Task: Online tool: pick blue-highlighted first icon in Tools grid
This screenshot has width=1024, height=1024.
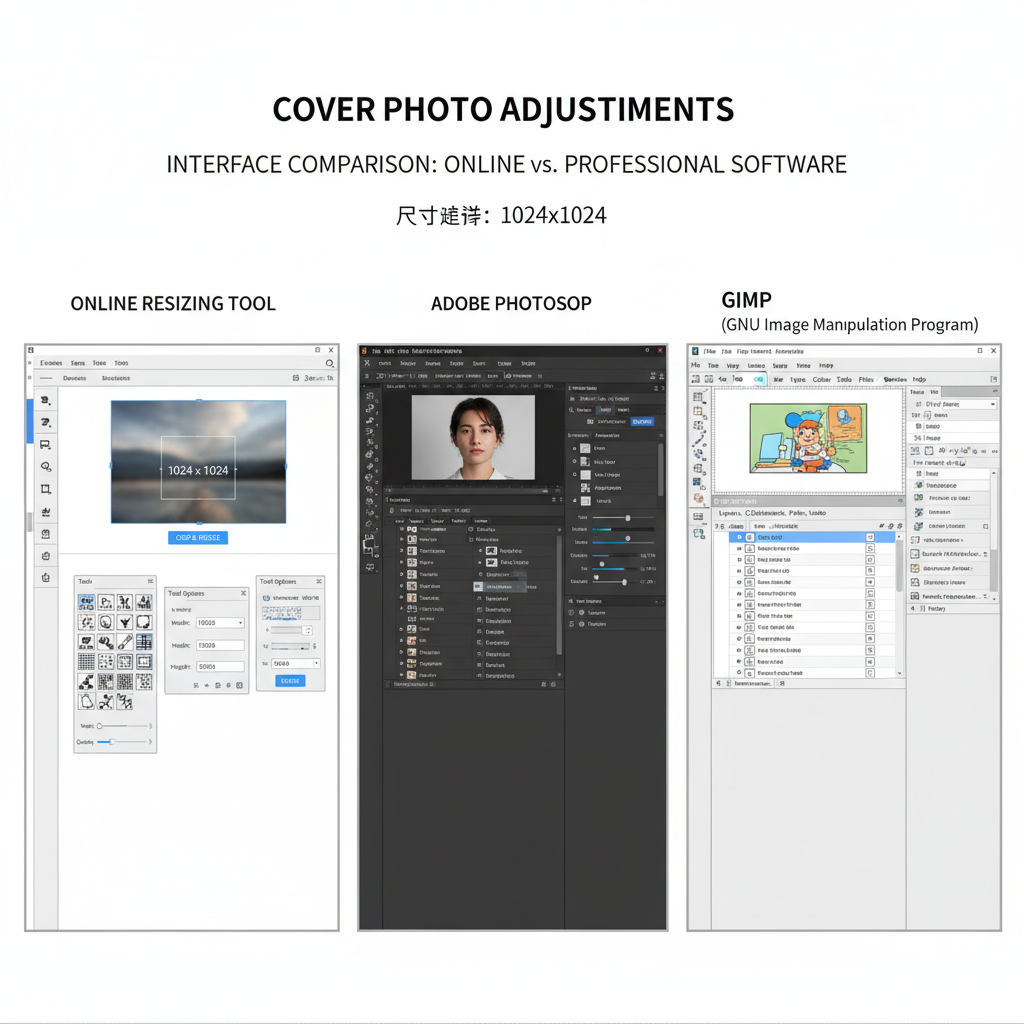Action: coord(86,602)
